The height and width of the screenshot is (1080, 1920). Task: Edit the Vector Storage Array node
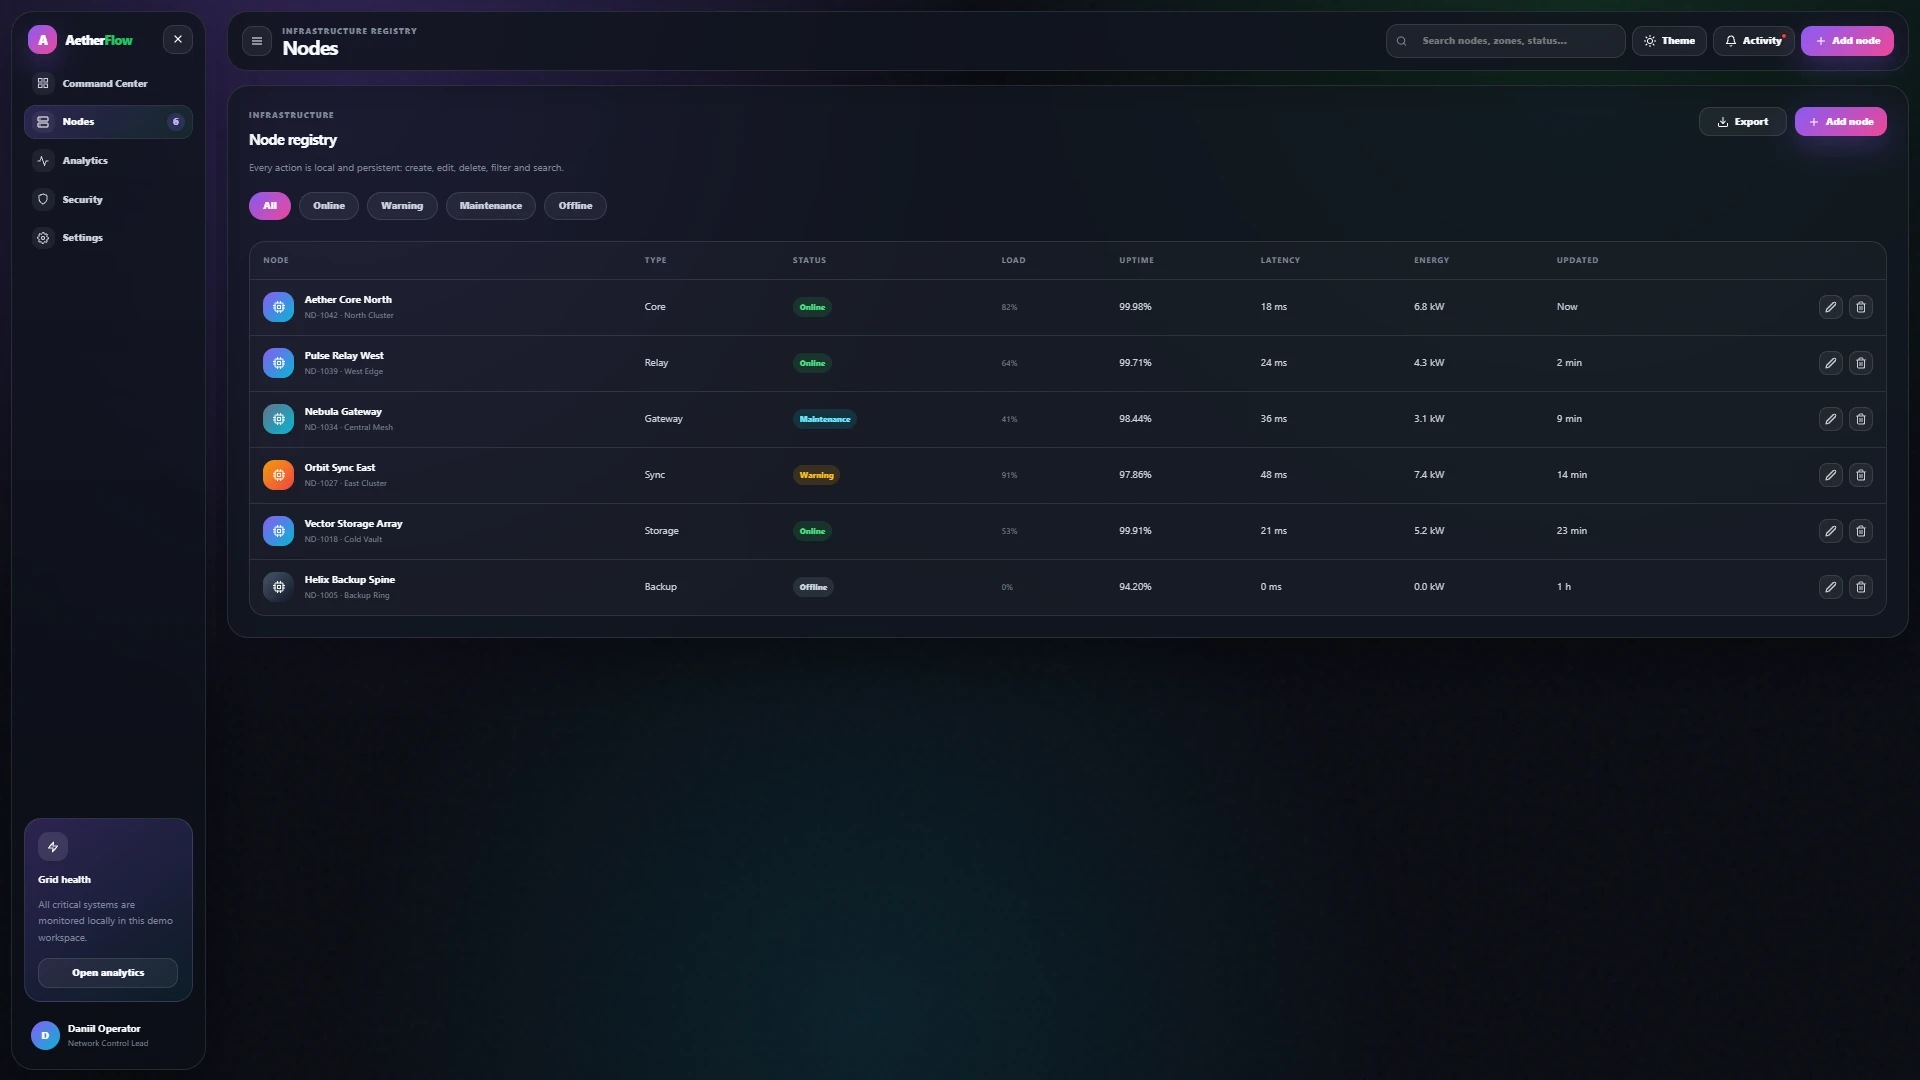coord(1830,531)
